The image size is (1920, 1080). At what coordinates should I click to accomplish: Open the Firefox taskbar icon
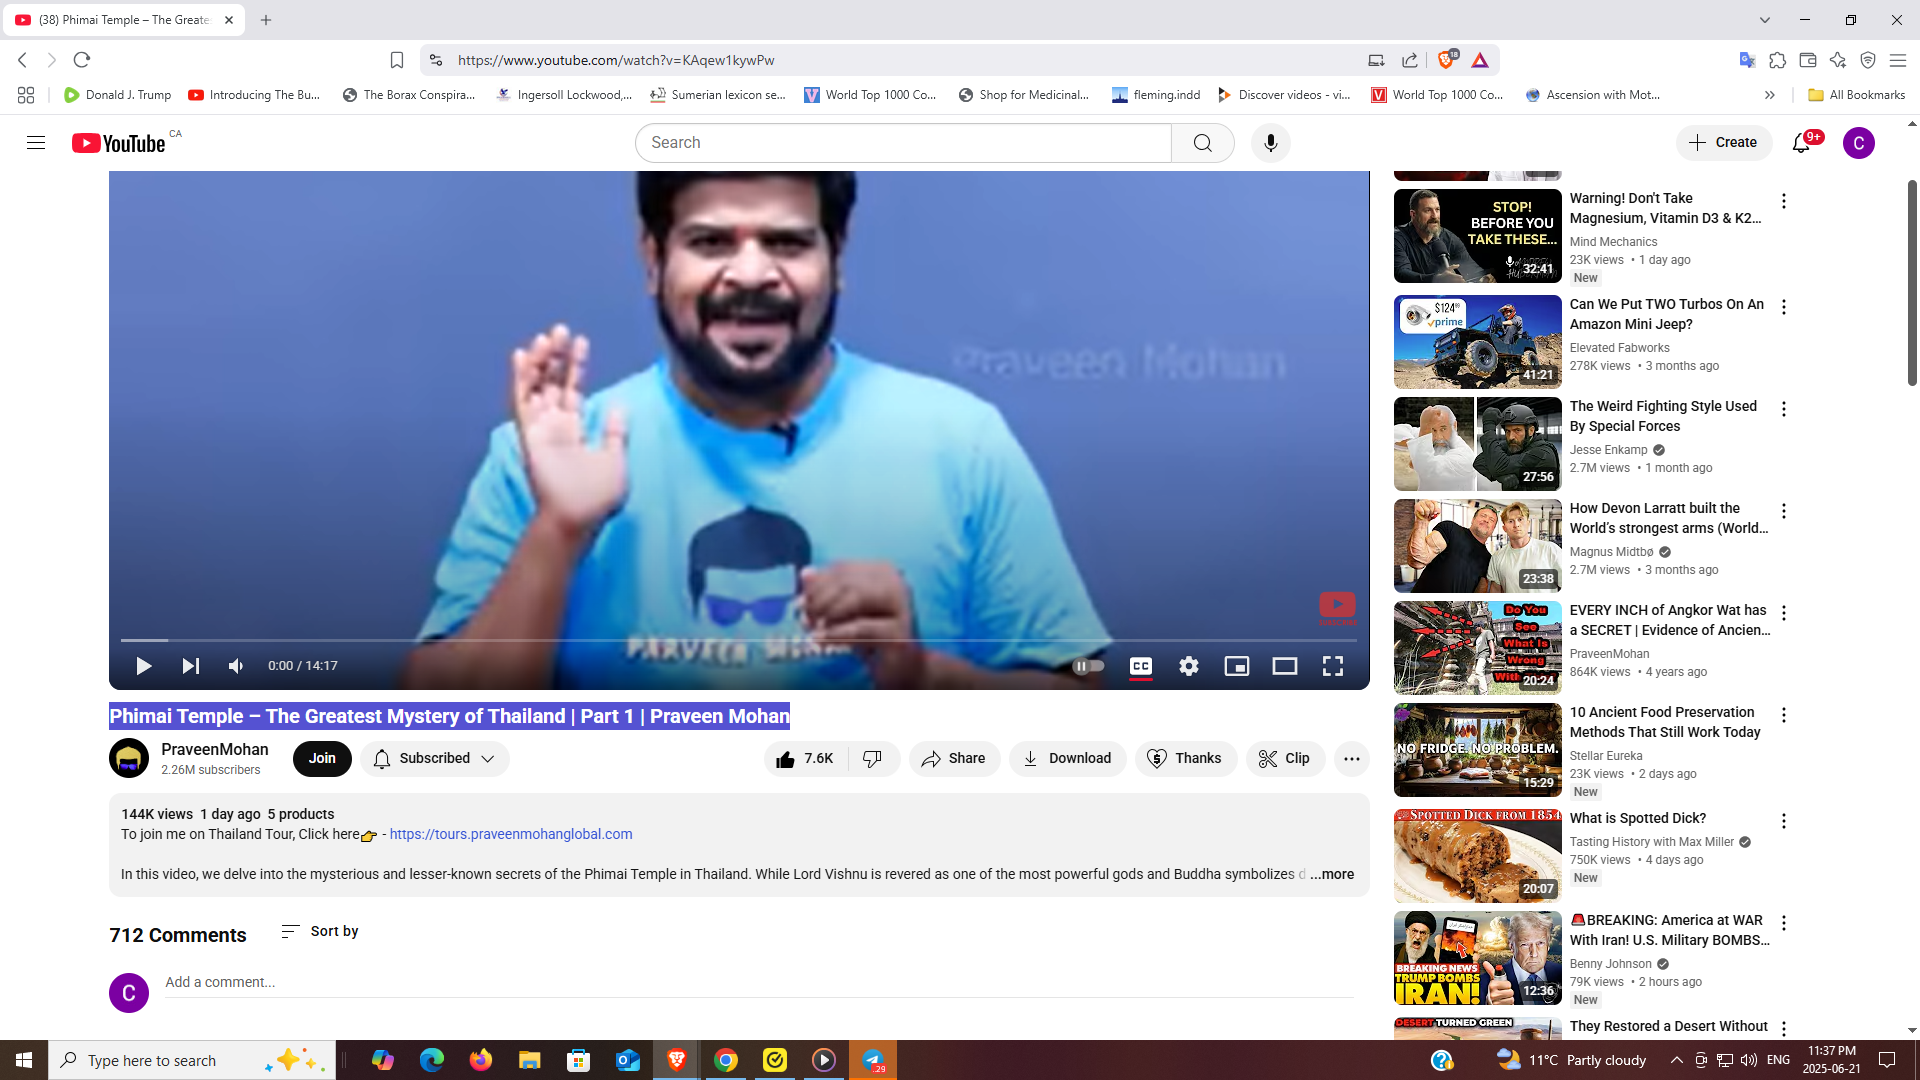(x=481, y=1060)
